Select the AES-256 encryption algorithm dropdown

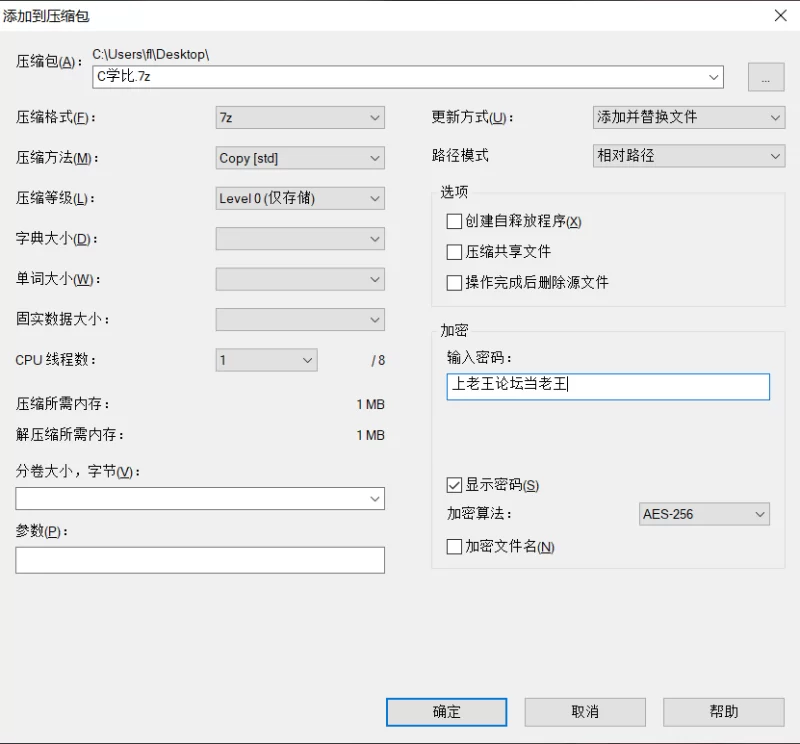coord(704,514)
